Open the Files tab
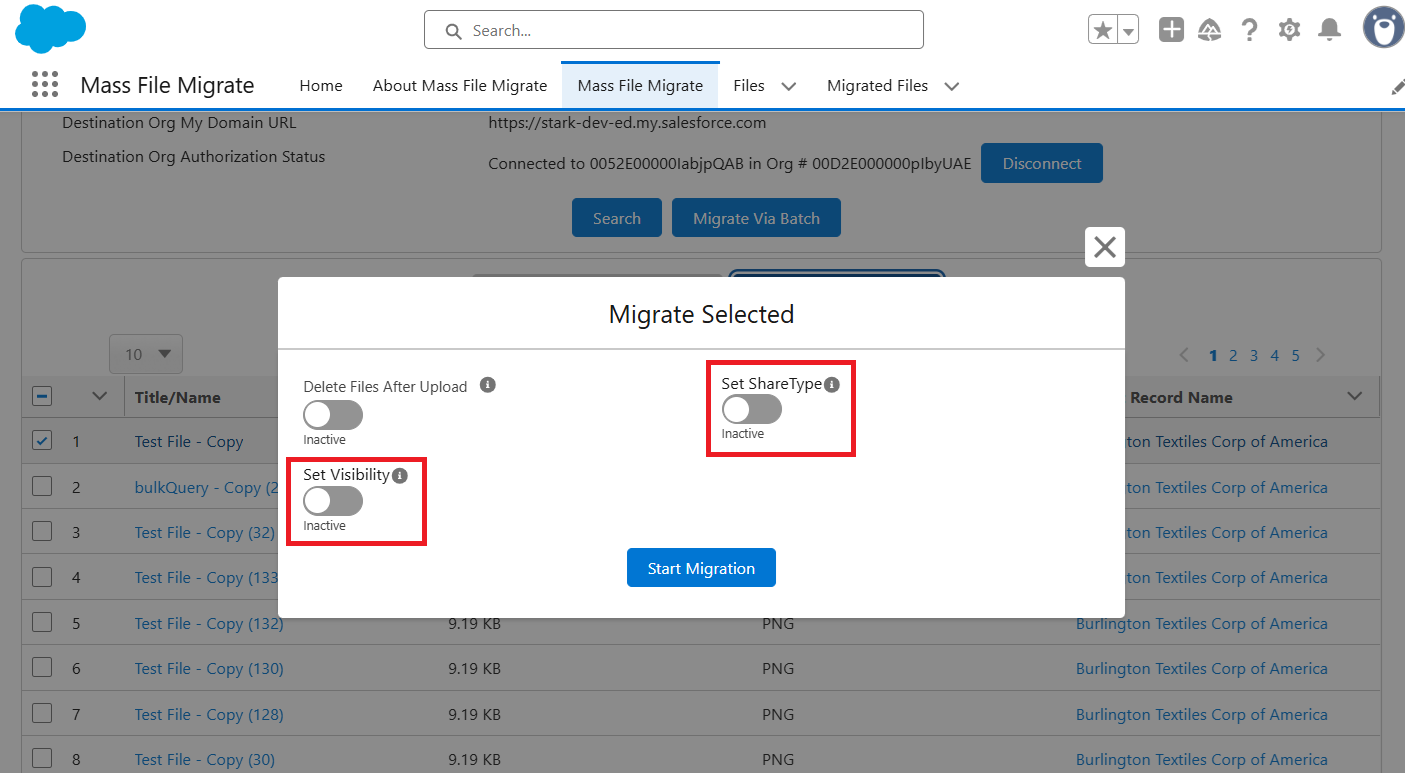The width and height of the screenshot is (1405, 773). click(749, 86)
